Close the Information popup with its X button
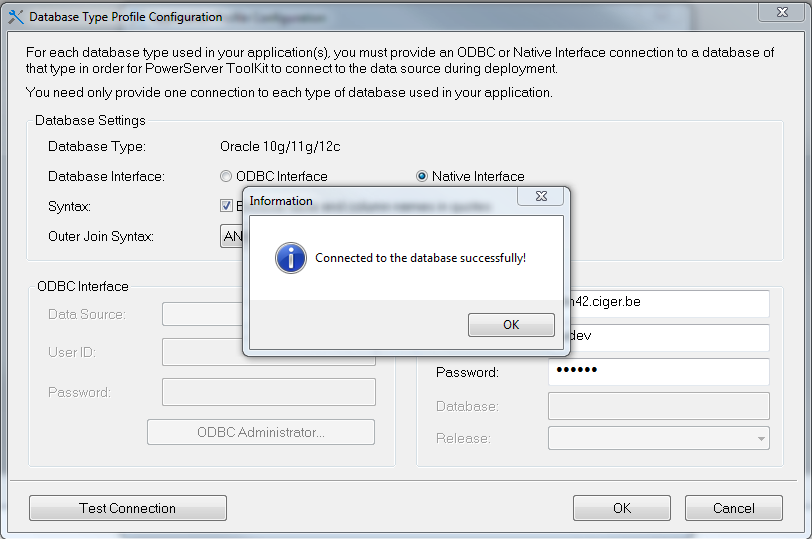Screen dimensions: 812x539 tap(539, 198)
